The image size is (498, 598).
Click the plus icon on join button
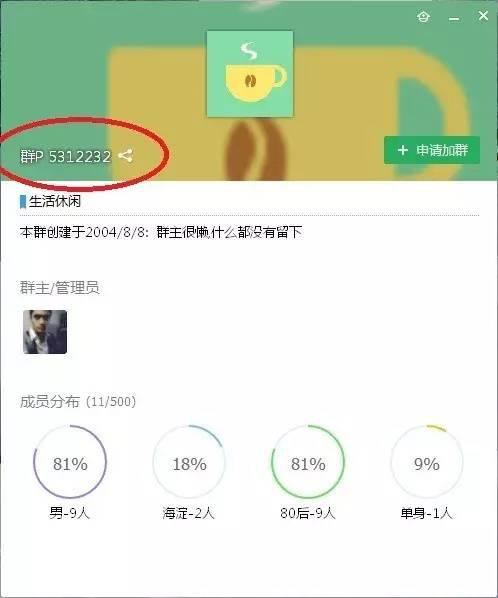403,150
